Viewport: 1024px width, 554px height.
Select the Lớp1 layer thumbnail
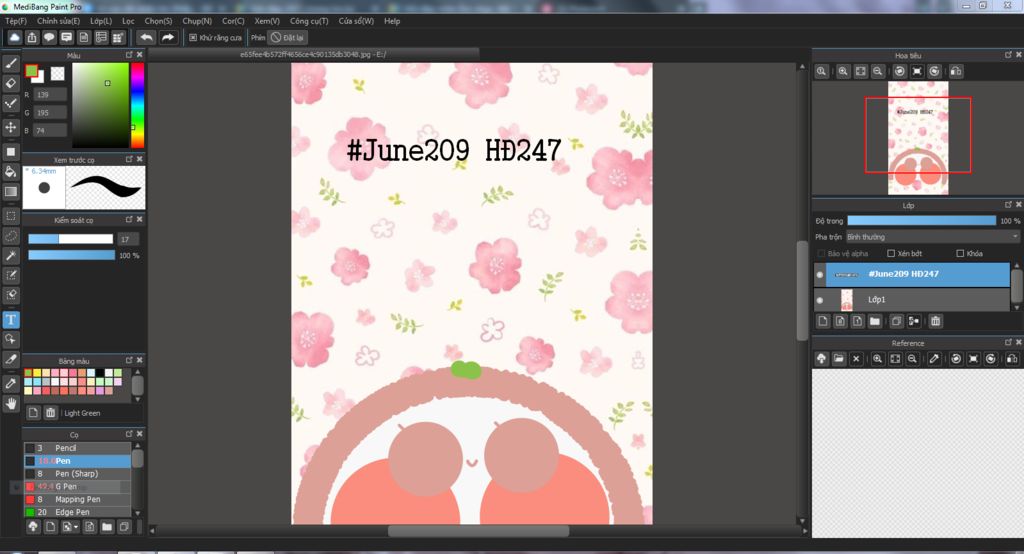click(x=847, y=300)
